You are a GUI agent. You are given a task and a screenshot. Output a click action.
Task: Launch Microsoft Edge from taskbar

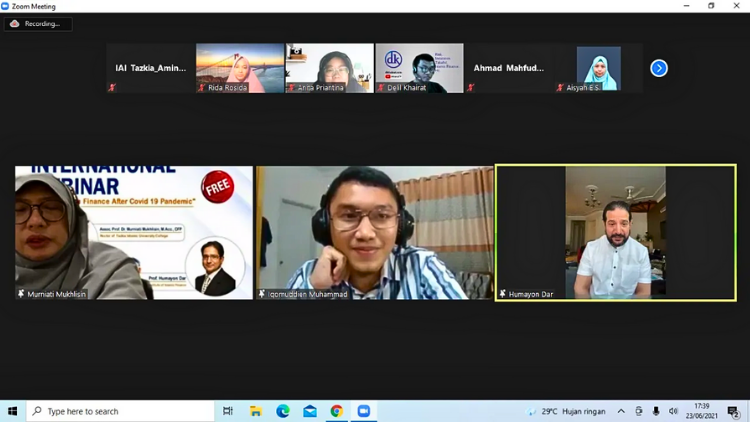283,411
